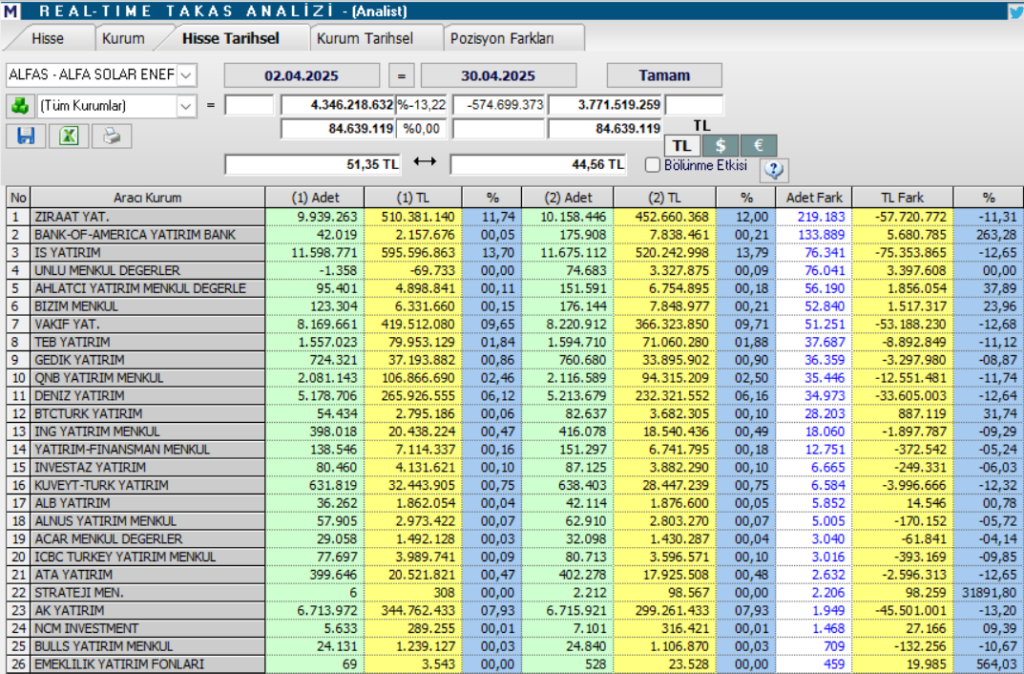Select the KUVEYT-TURK YATIRIM row
Screen dimensions: 1024x674
pyautogui.click(x=515, y=485)
